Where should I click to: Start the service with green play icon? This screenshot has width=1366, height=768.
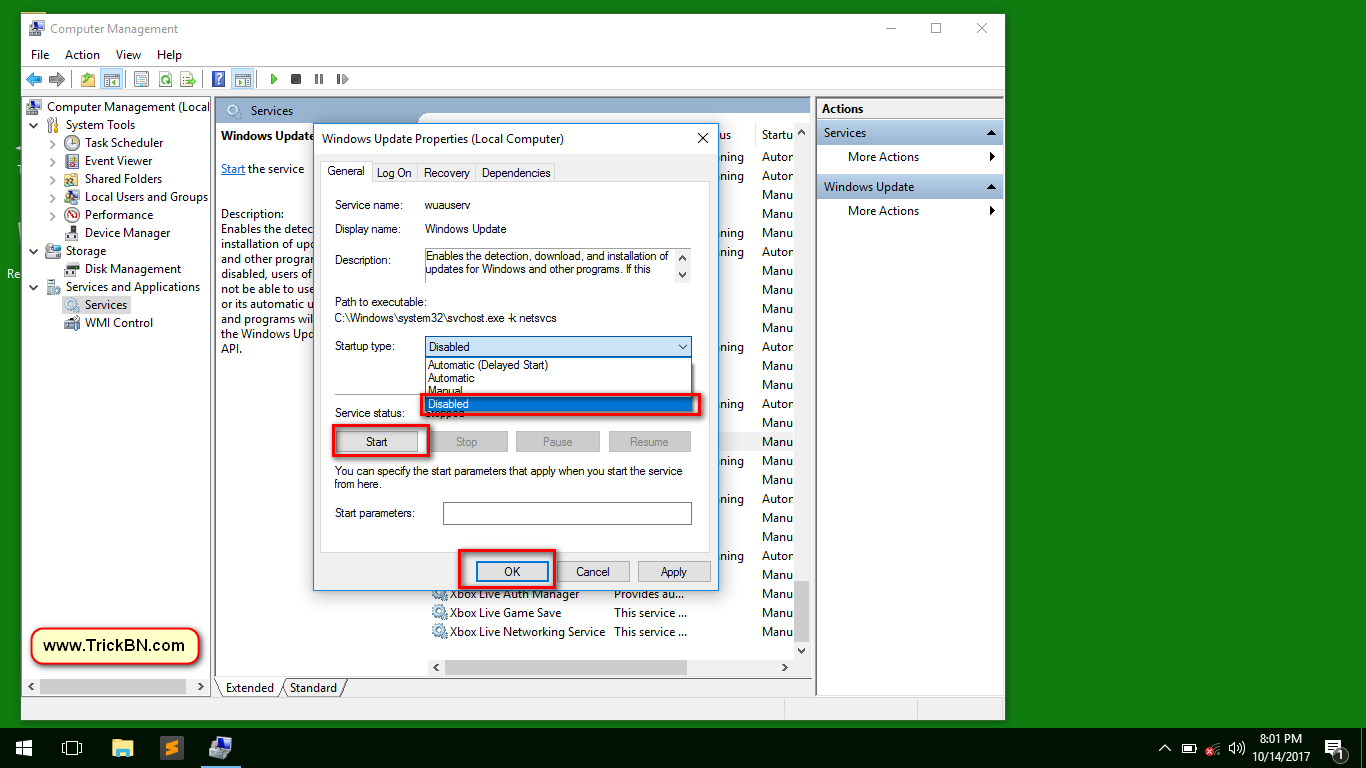pos(273,79)
